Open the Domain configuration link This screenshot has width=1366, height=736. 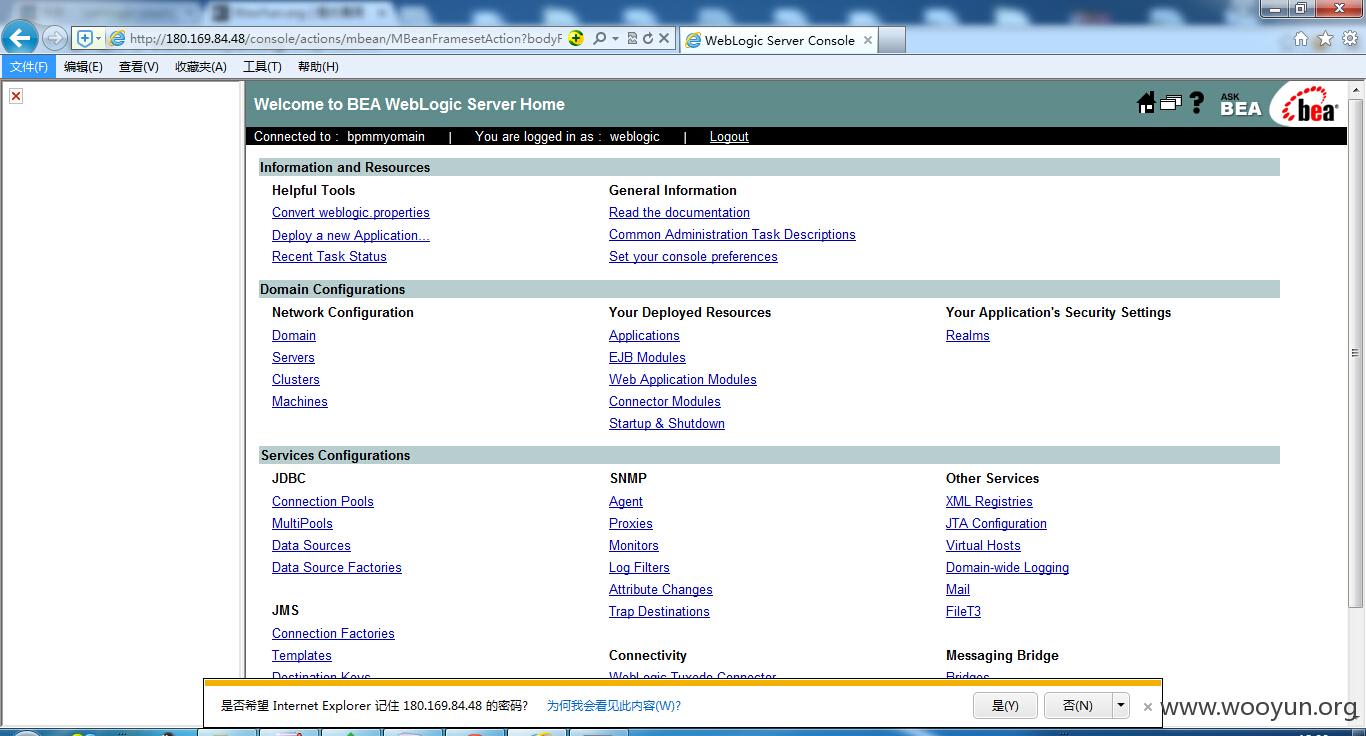point(294,336)
